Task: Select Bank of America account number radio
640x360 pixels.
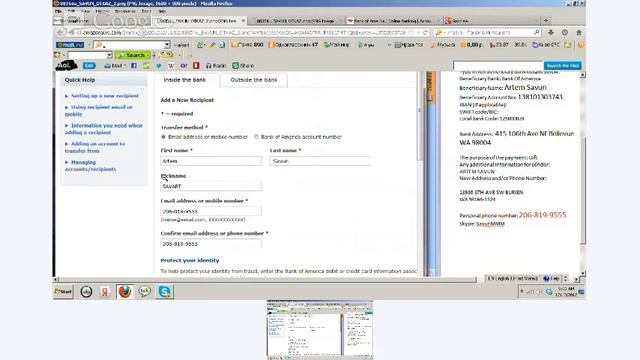Action: pyautogui.click(x=256, y=137)
